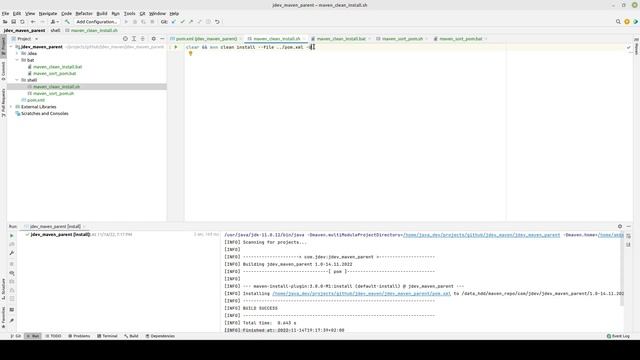Screen dimensions: 640x360
Task: Open the Dependencies tool window
Action: click(160, 336)
